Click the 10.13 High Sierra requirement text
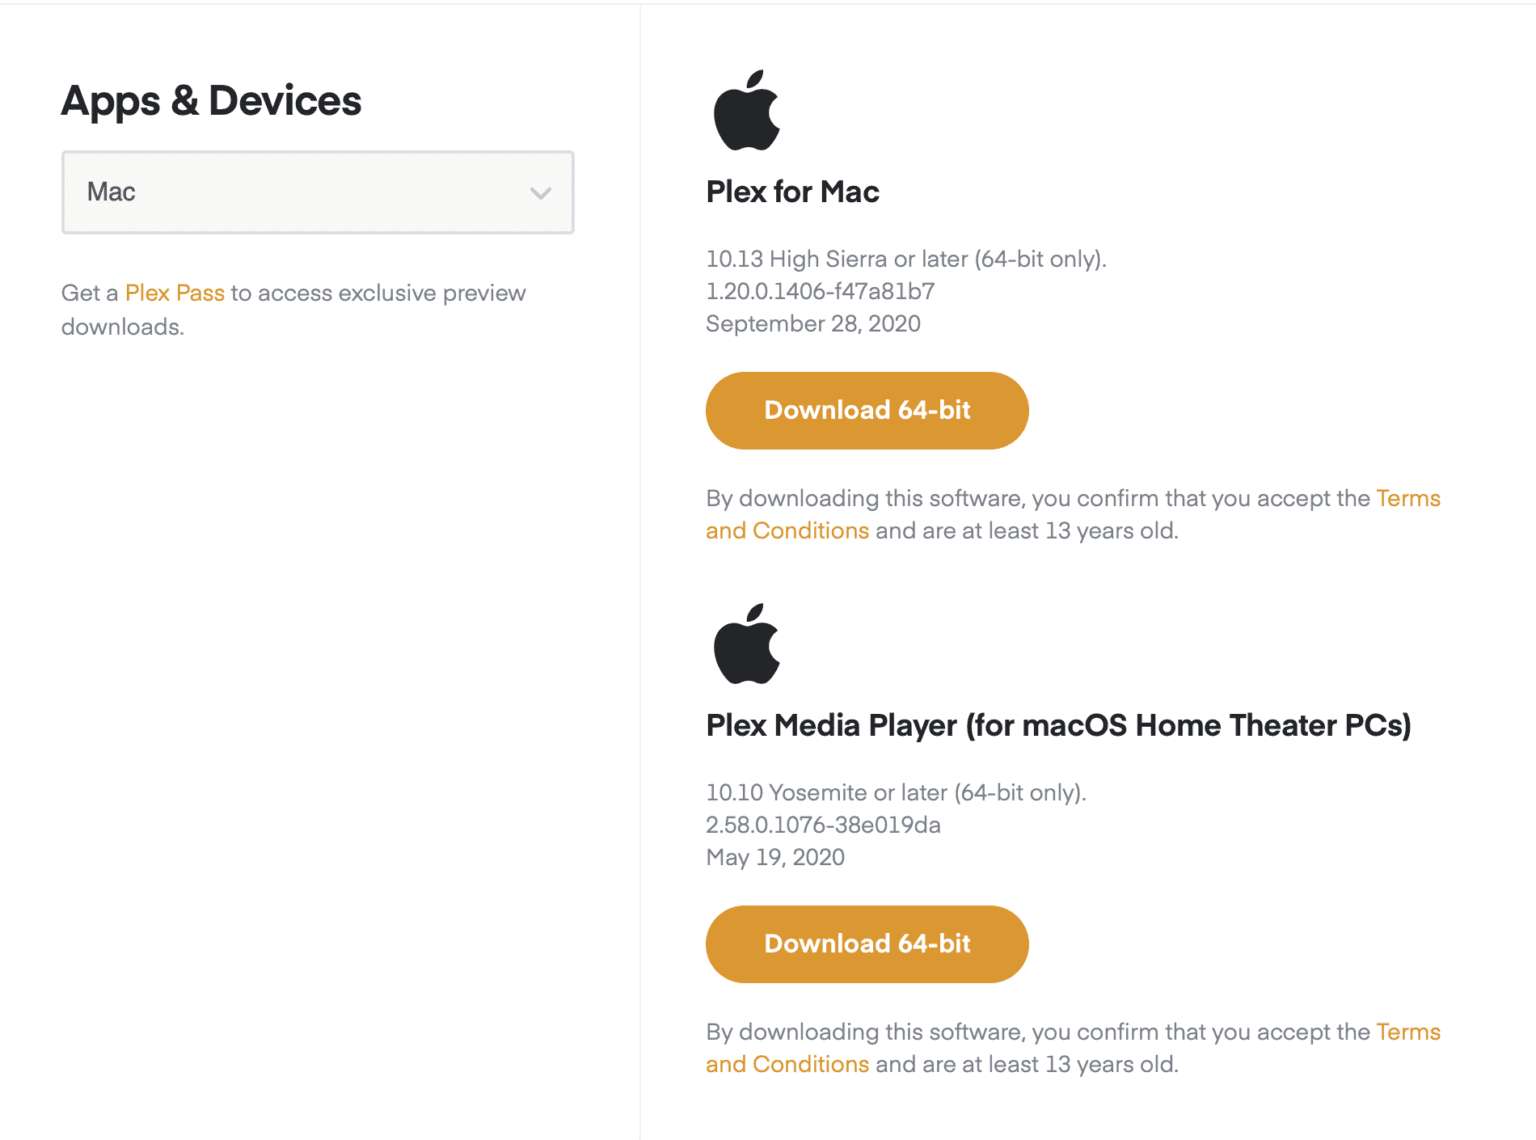 tap(906, 258)
